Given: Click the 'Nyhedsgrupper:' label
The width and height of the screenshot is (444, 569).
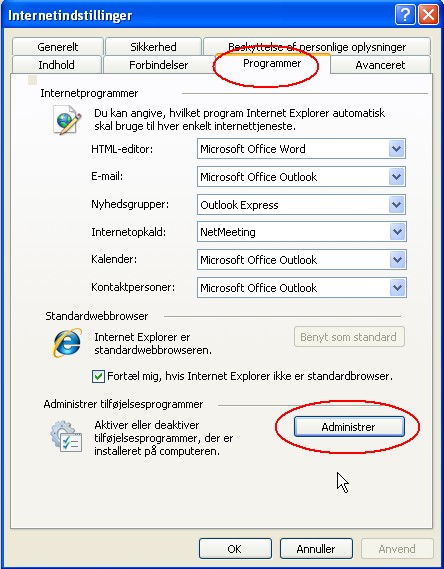Looking at the screenshot, I should click(x=130, y=204).
